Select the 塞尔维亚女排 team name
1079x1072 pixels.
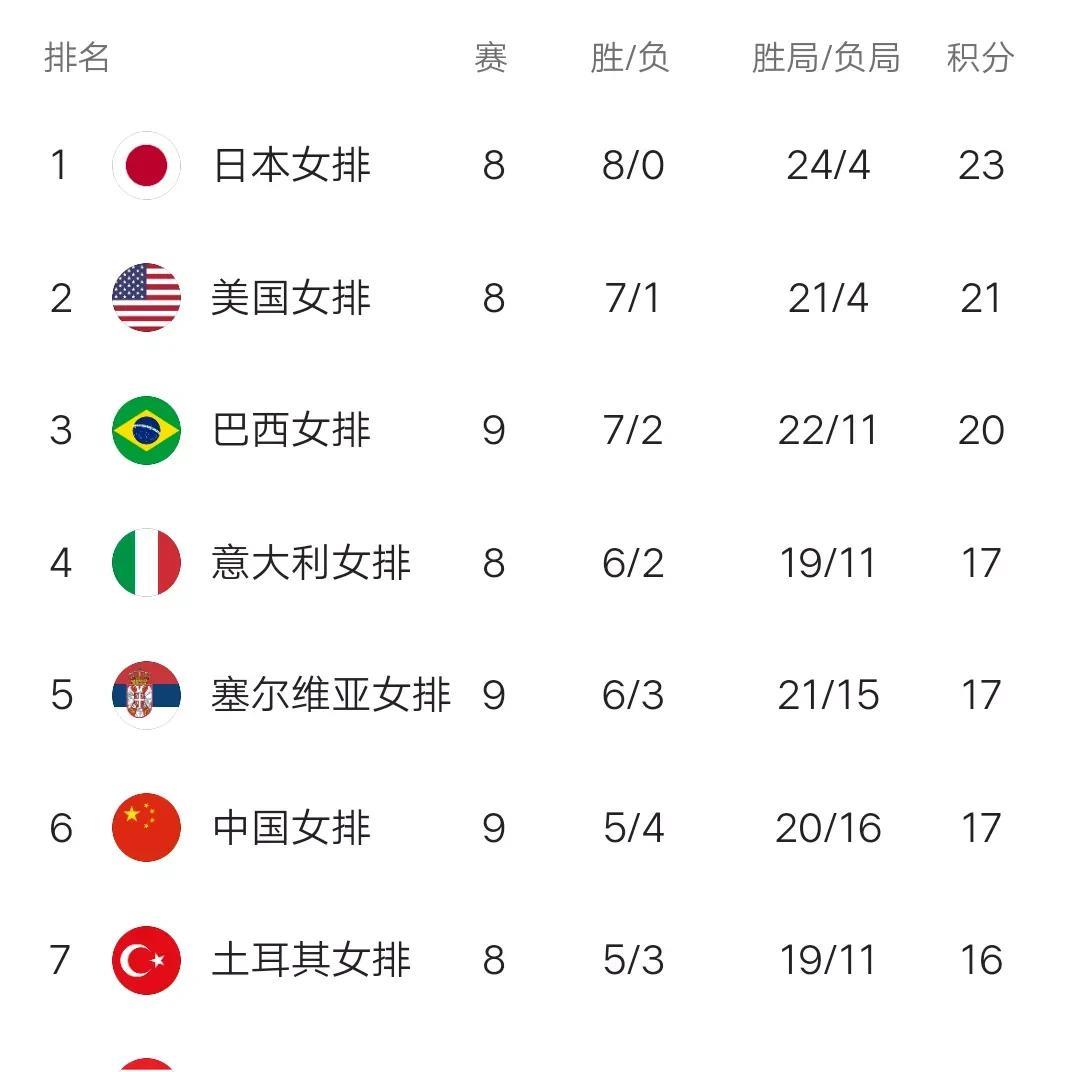coord(331,695)
